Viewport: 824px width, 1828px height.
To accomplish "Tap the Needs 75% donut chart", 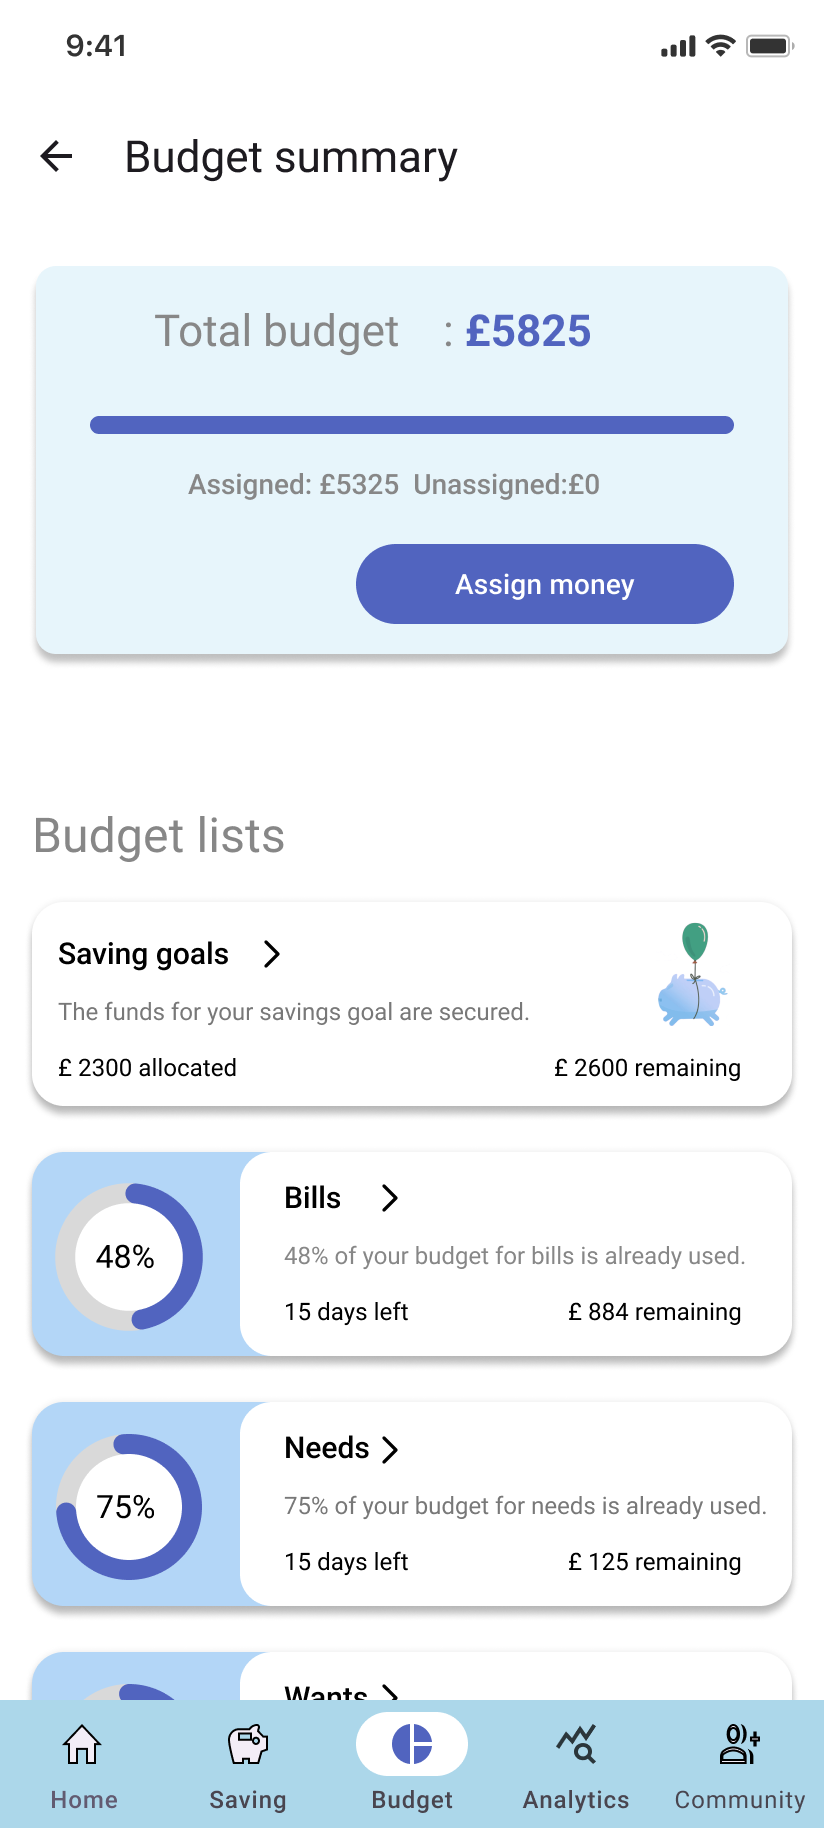I will pyautogui.click(x=128, y=1506).
